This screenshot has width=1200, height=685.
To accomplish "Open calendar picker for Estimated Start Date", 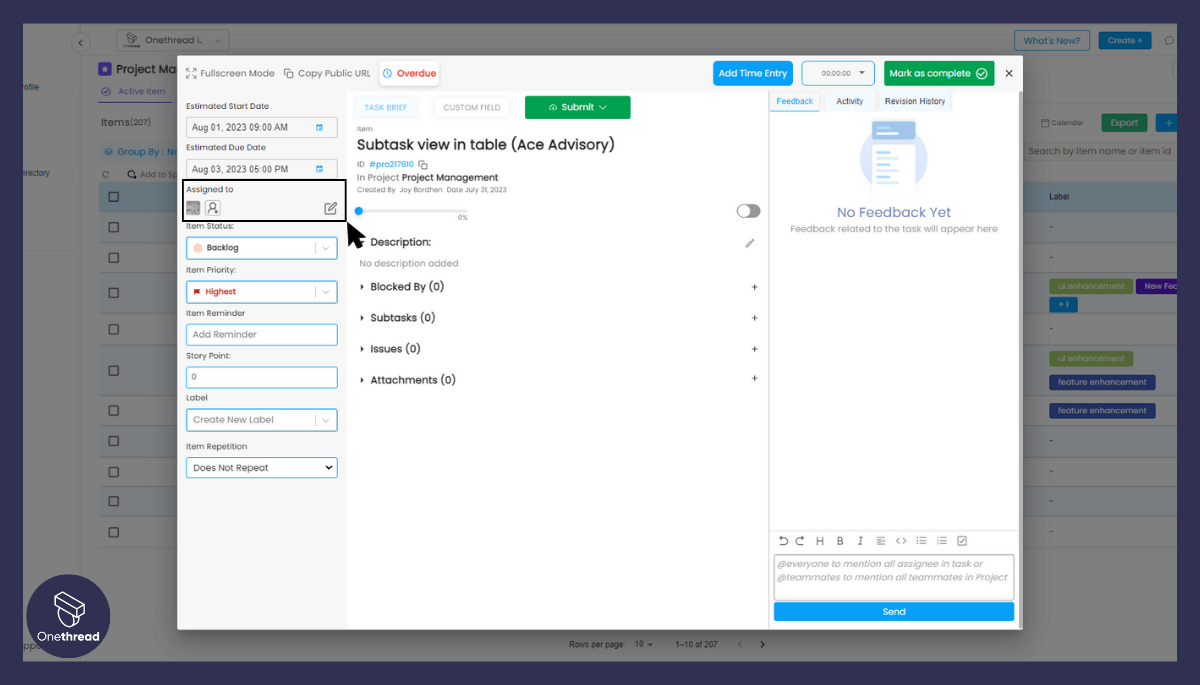I will coord(320,128).
